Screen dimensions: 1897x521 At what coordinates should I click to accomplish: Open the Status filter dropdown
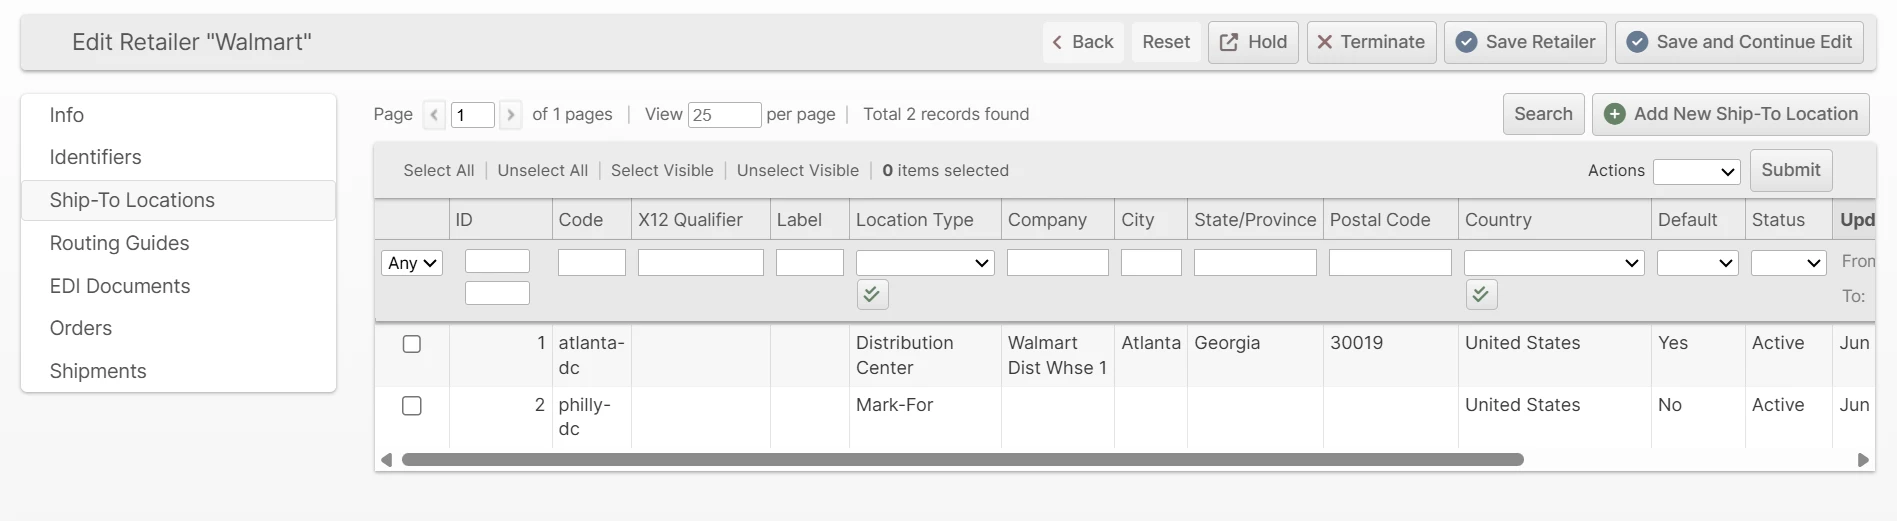1789,263
